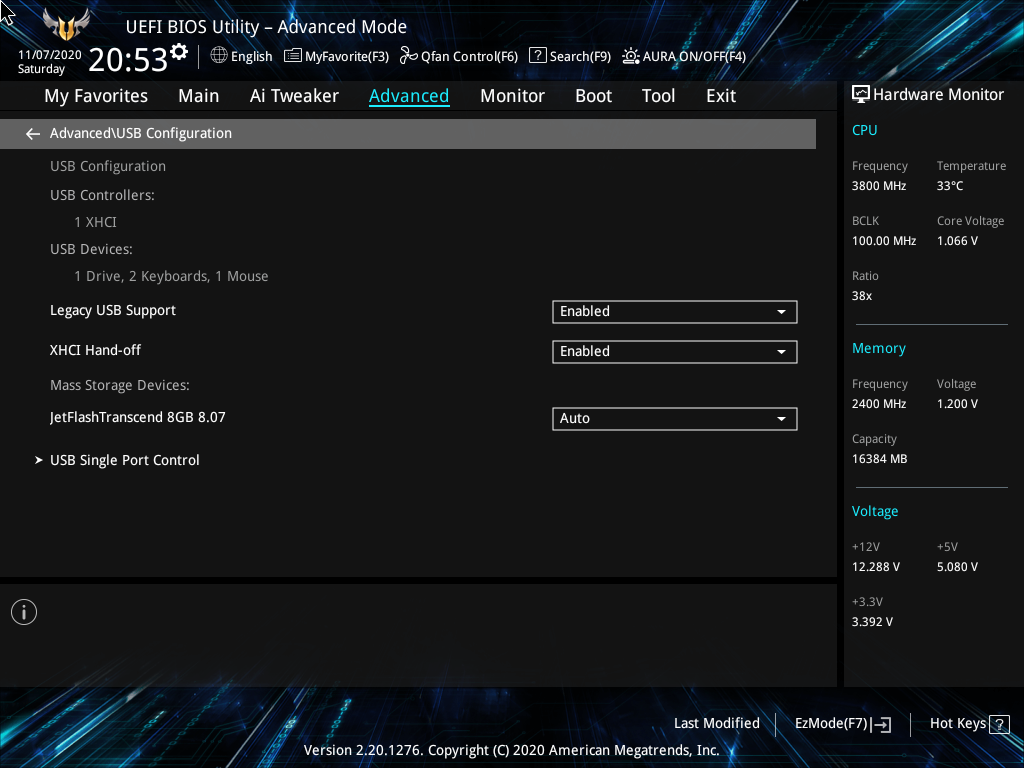Click the '1 XHCI' controller text
This screenshot has height=768, width=1024.
(95, 222)
